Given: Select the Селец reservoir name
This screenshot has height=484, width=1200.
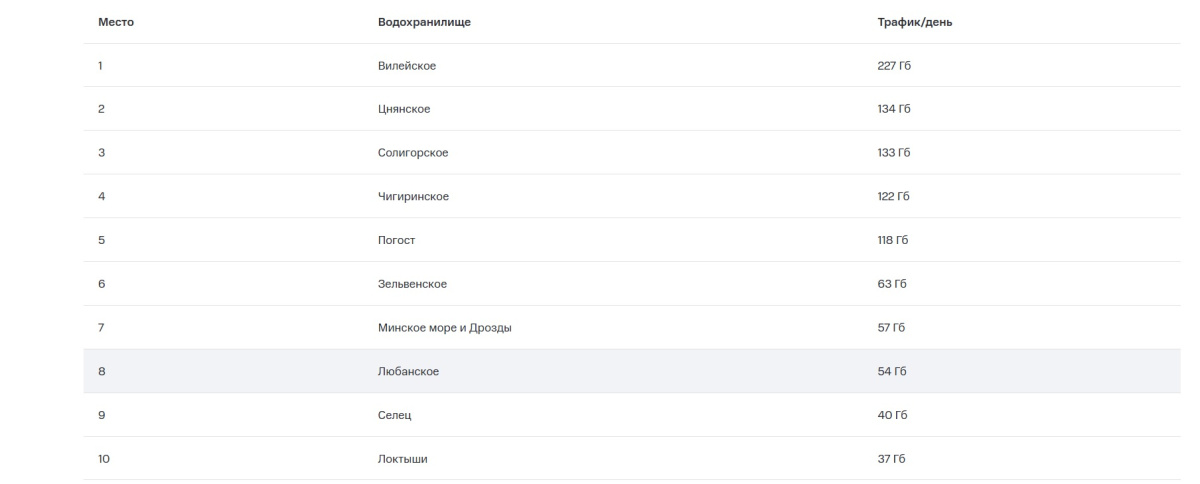Looking at the screenshot, I should coord(394,415).
